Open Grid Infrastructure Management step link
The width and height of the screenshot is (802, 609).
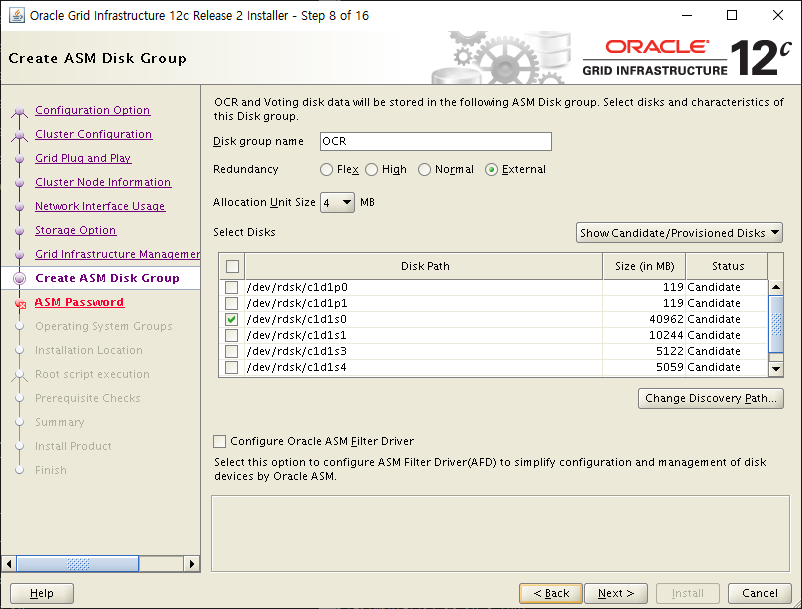(117, 254)
